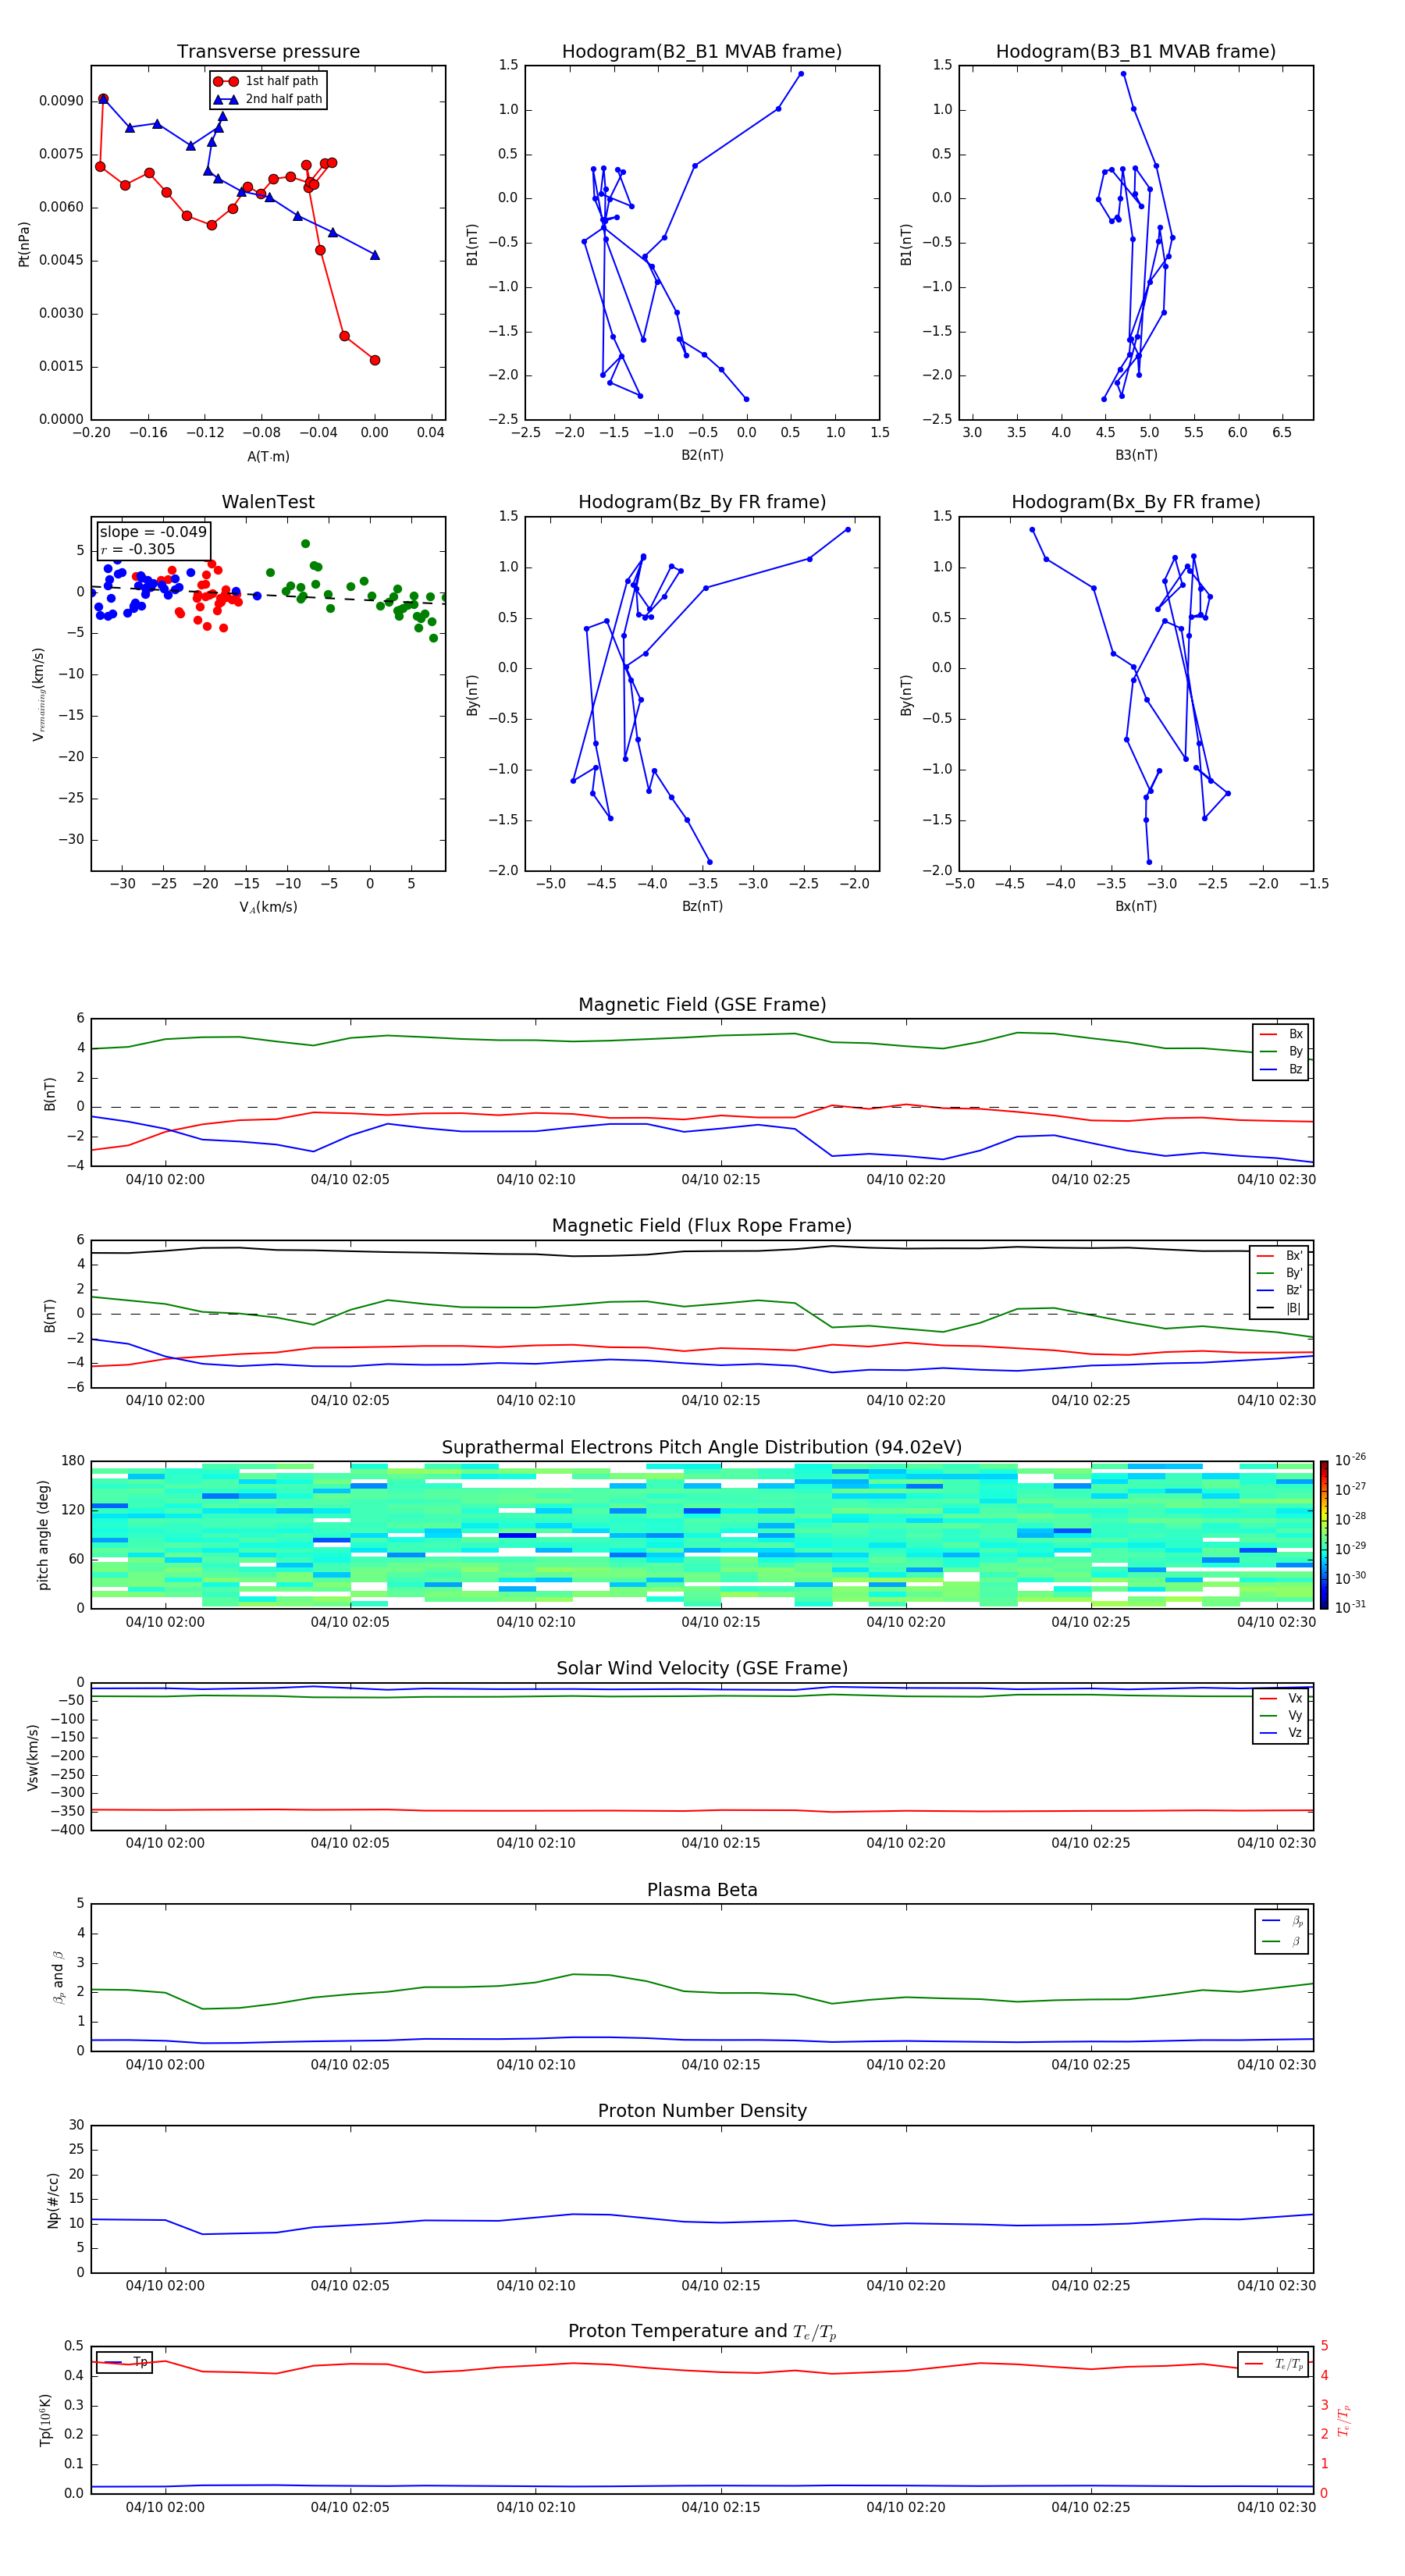Select the "slope = -0.049" annotation
This screenshot has width=1405, height=2576.
(x=153, y=532)
